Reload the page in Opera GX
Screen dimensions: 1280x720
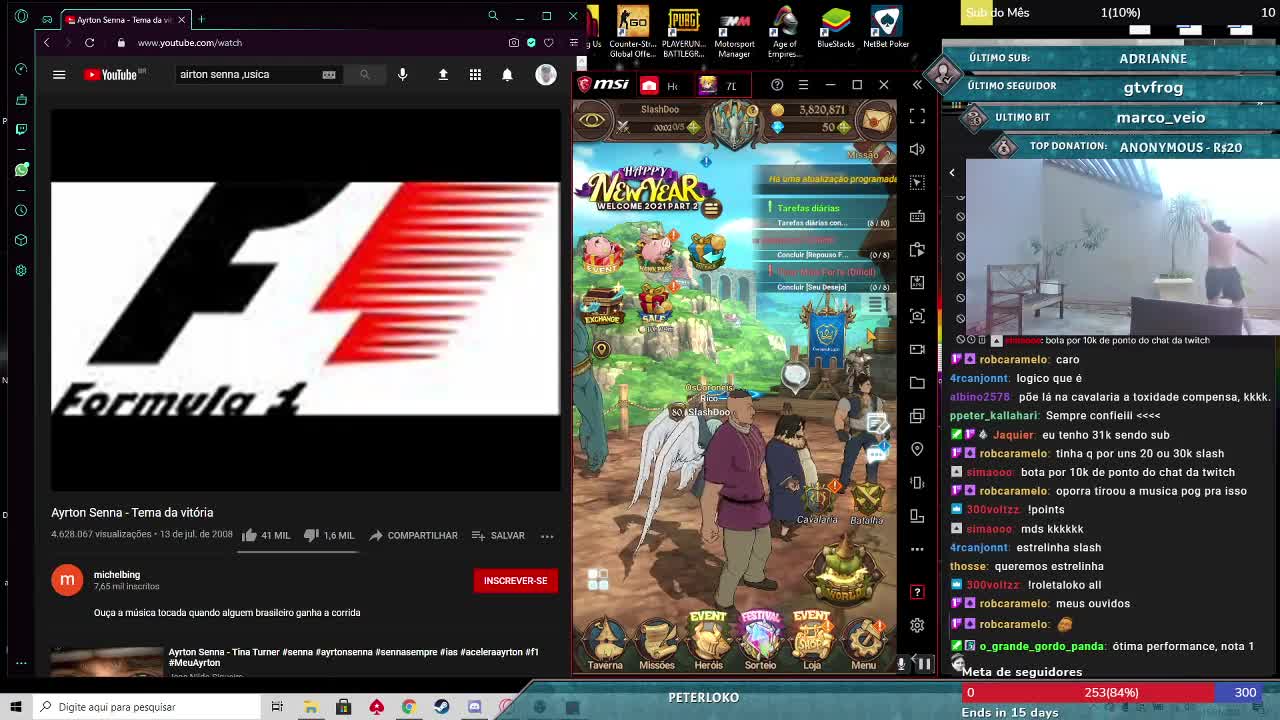pos(89,42)
